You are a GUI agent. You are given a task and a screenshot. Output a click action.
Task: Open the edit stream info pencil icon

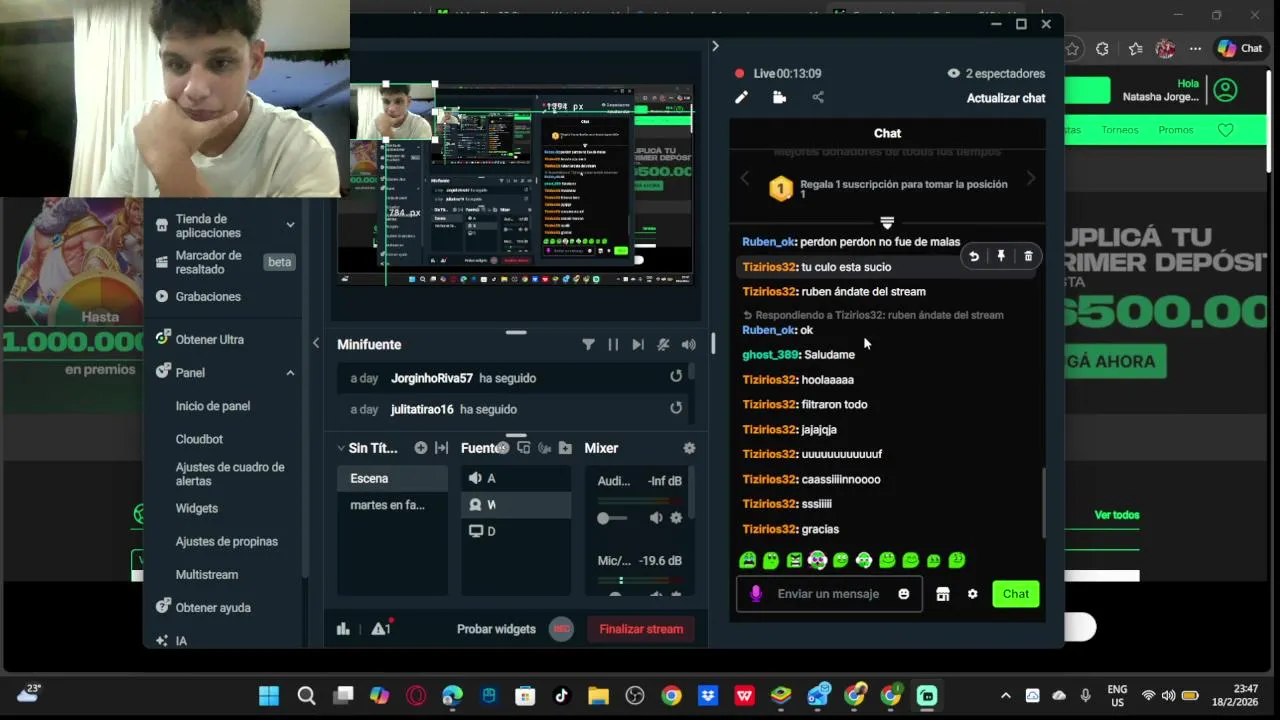click(741, 97)
